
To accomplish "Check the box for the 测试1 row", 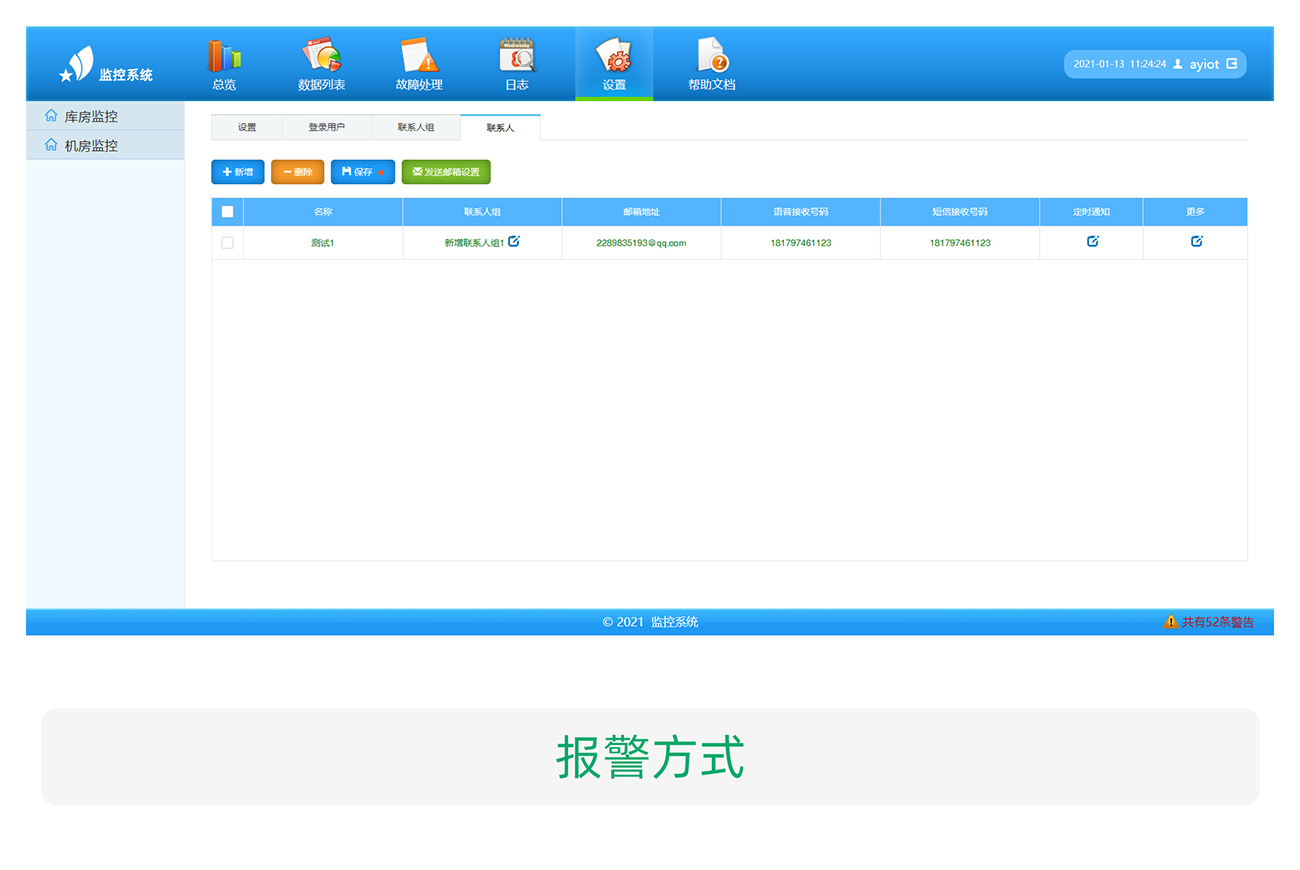I will click(x=227, y=243).
